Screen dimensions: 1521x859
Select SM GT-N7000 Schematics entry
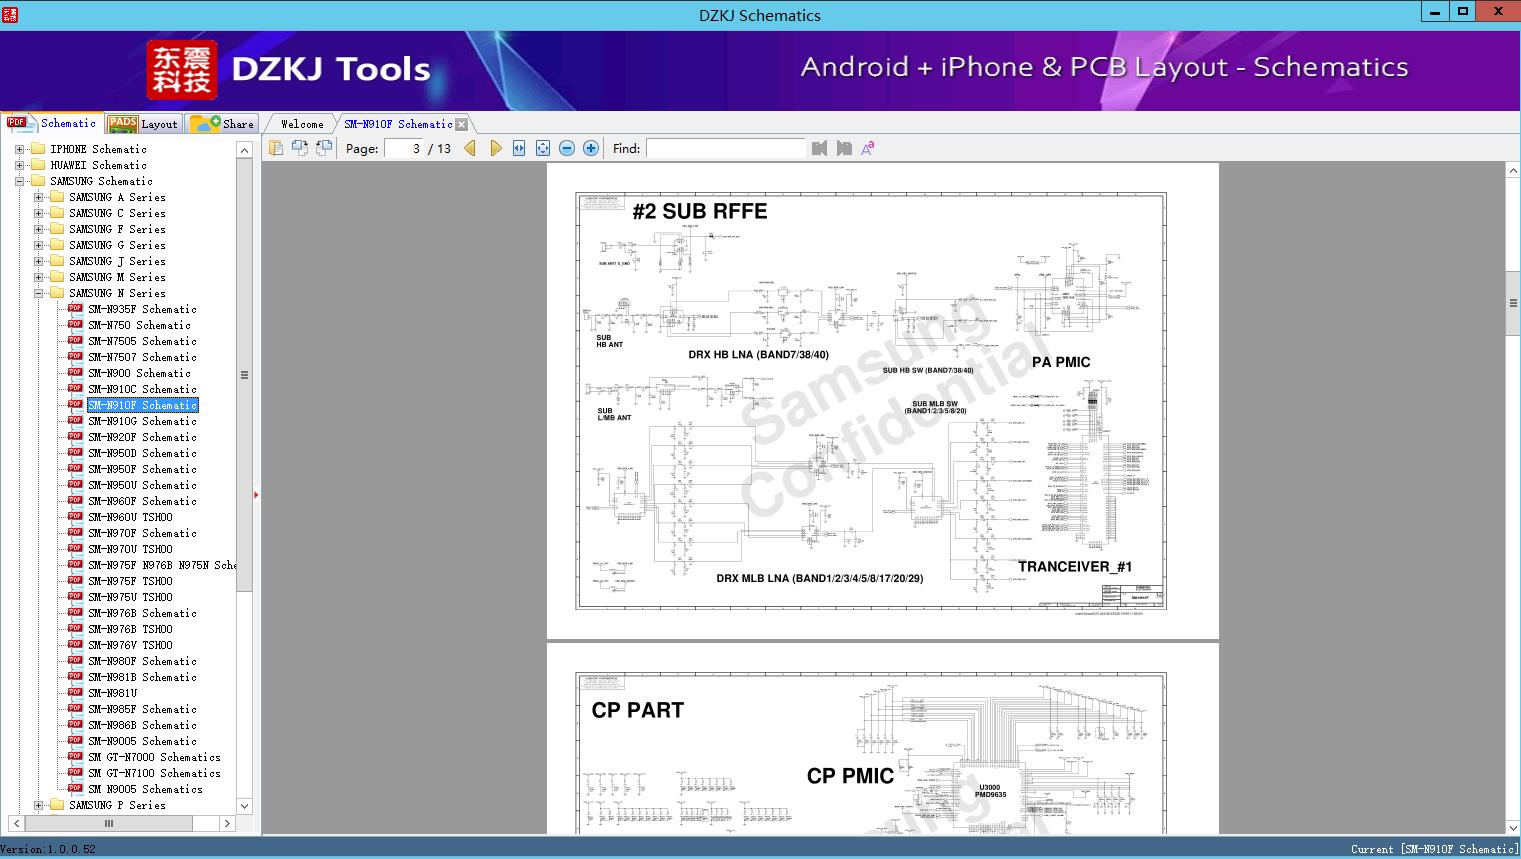154,757
